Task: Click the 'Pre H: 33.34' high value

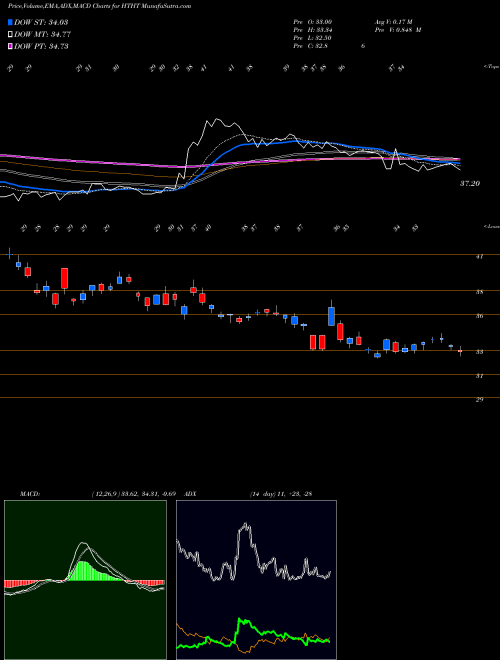Action: tap(315, 30)
